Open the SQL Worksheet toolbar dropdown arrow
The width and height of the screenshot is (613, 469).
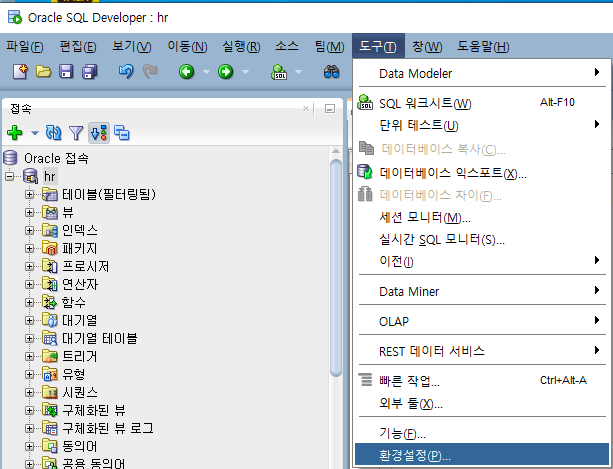[x=298, y=72]
